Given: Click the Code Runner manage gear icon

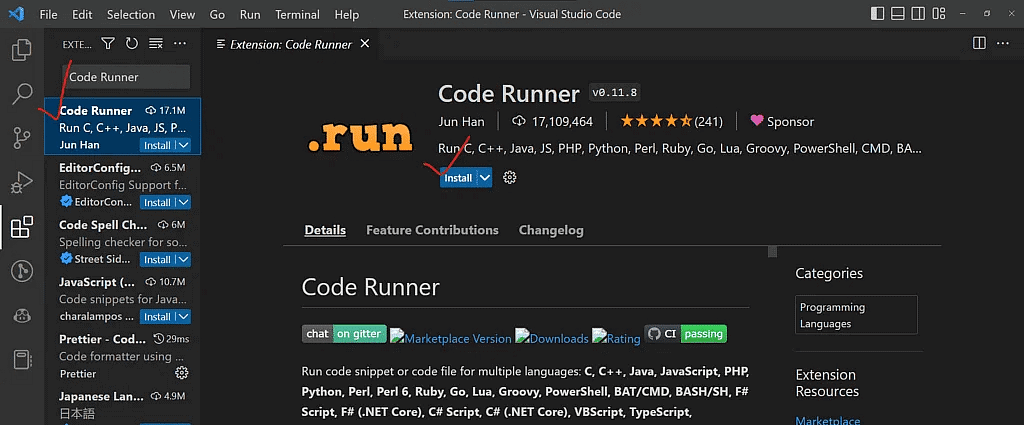Looking at the screenshot, I should (x=510, y=178).
